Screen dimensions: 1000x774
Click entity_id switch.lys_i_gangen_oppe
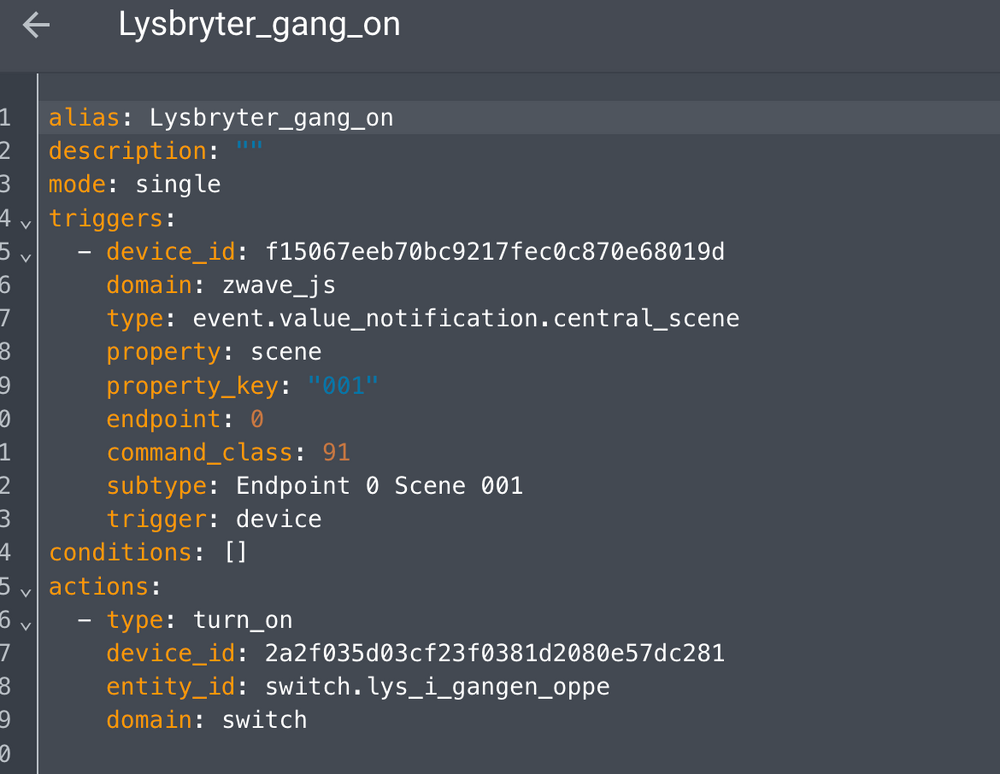pos(437,687)
